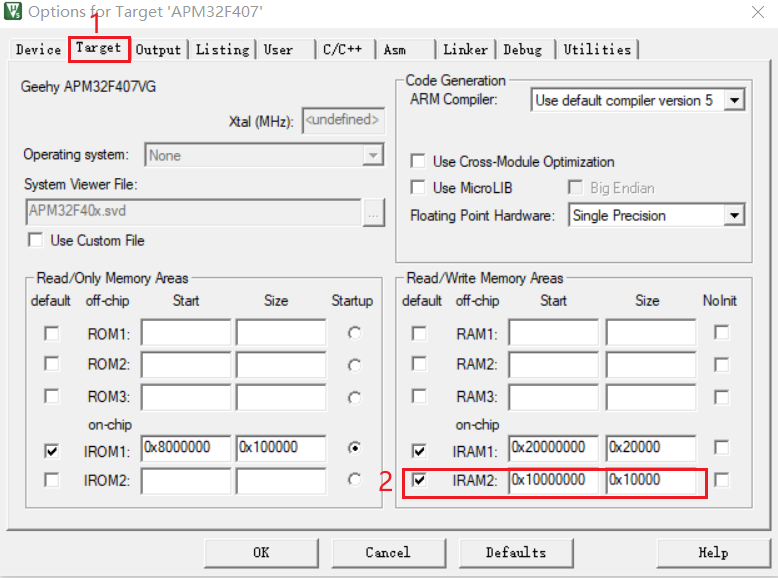Switch to the C/C++ tab
The height and width of the screenshot is (578, 778).
point(342,49)
